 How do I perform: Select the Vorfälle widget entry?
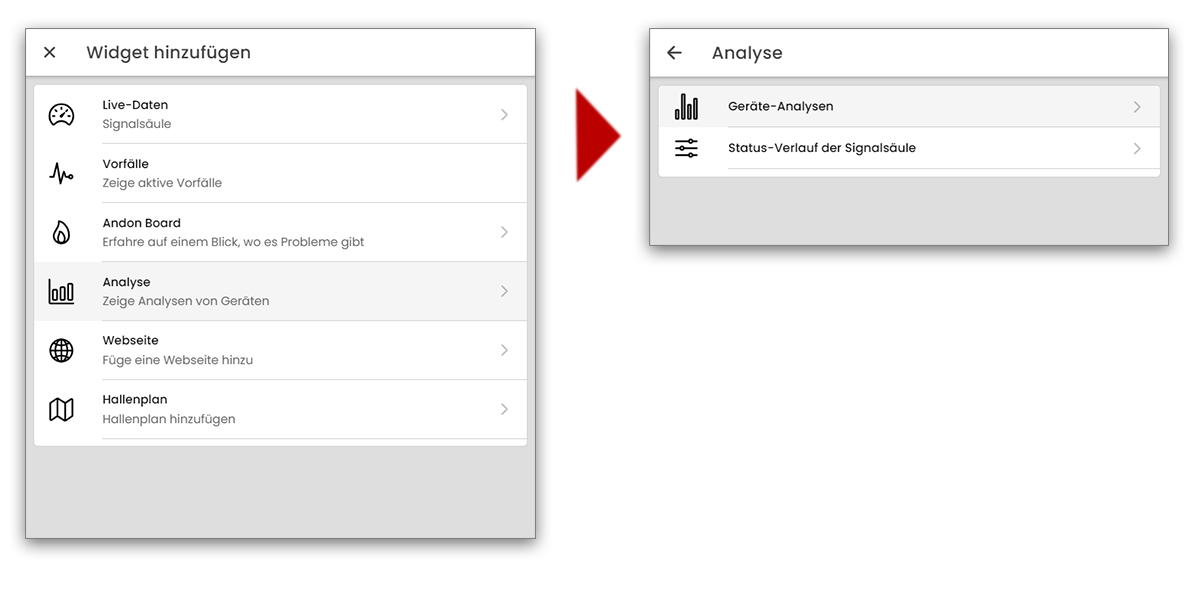point(280,174)
